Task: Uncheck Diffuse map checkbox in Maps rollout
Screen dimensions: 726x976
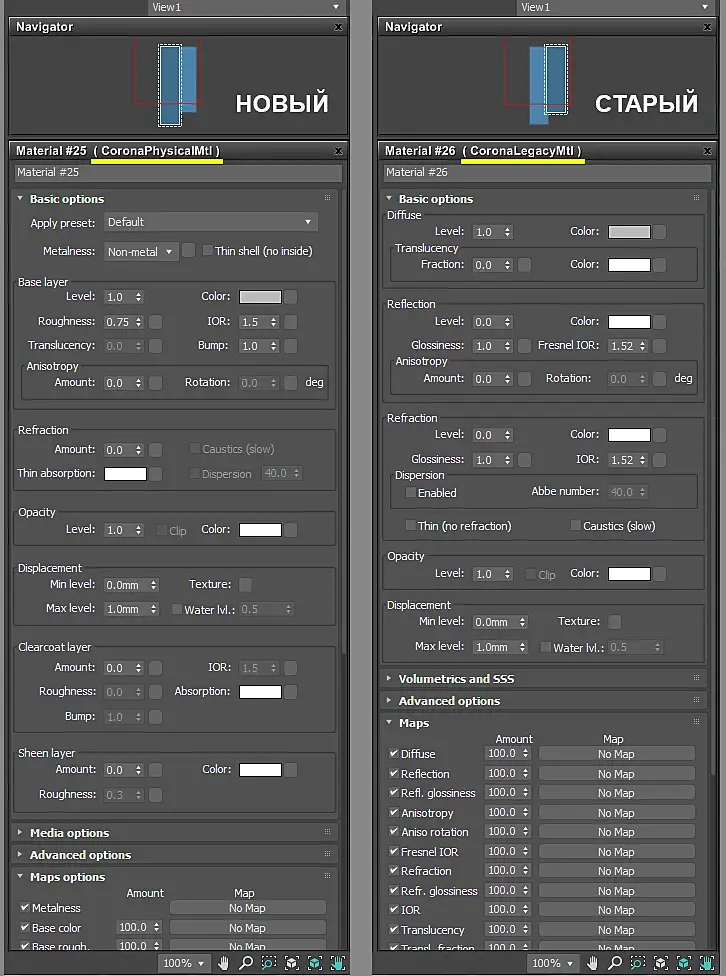Action: (x=394, y=753)
